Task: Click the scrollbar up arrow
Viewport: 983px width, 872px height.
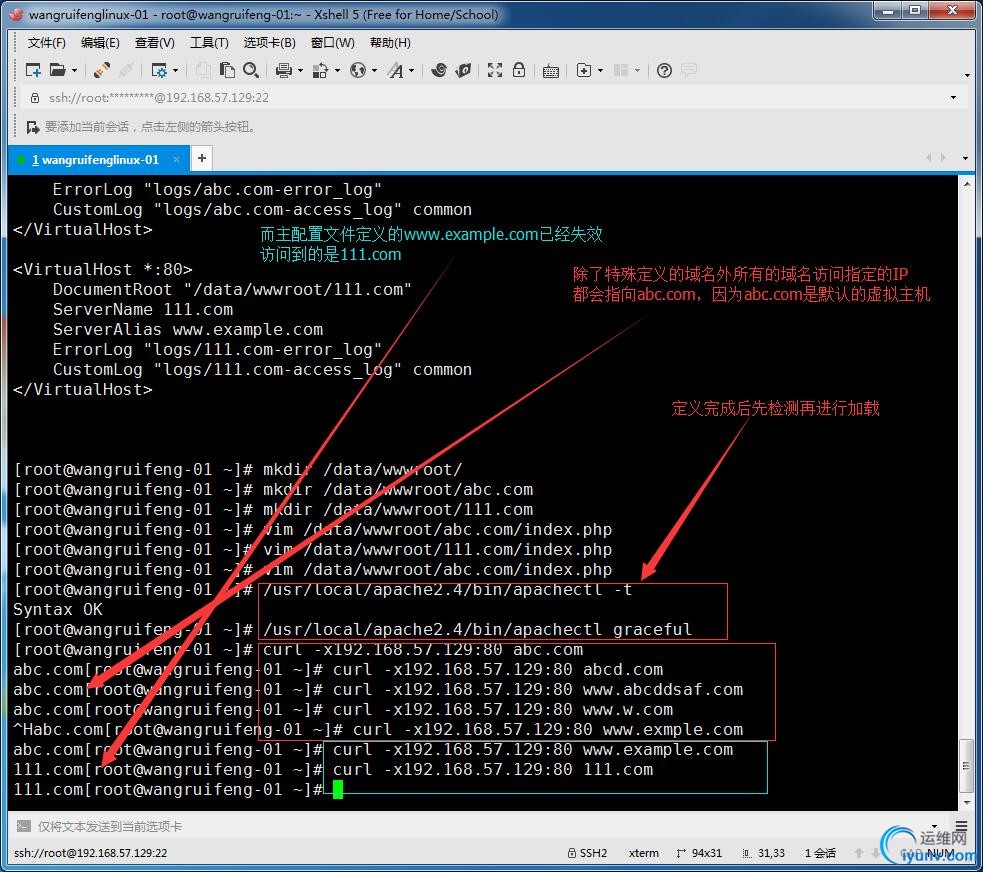Action: pos(966,183)
